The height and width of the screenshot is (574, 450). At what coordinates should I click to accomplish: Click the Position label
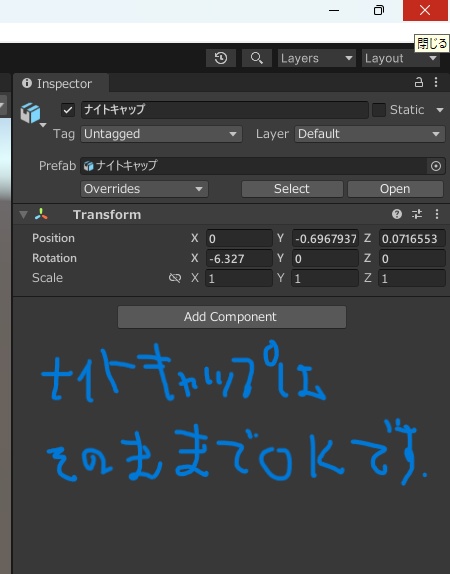(x=53, y=238)
